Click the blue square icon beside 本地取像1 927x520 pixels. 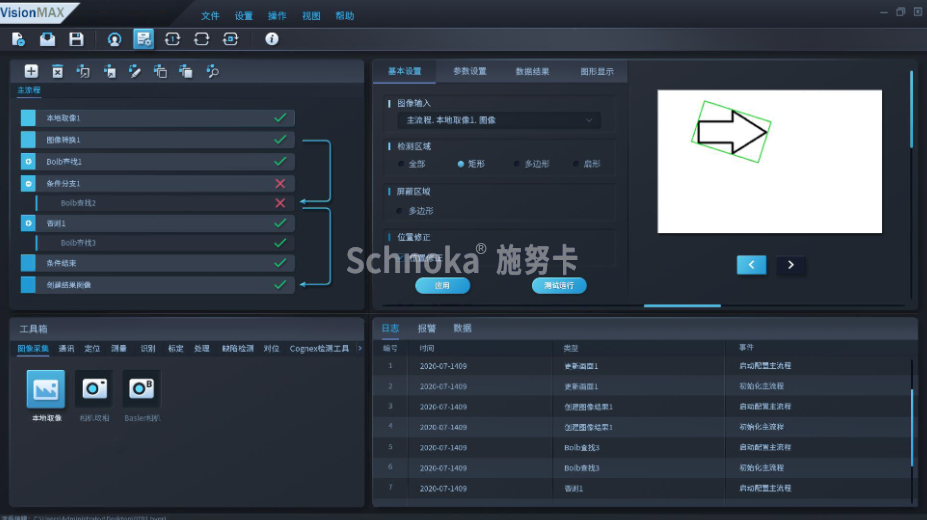(x=28, y=118)
